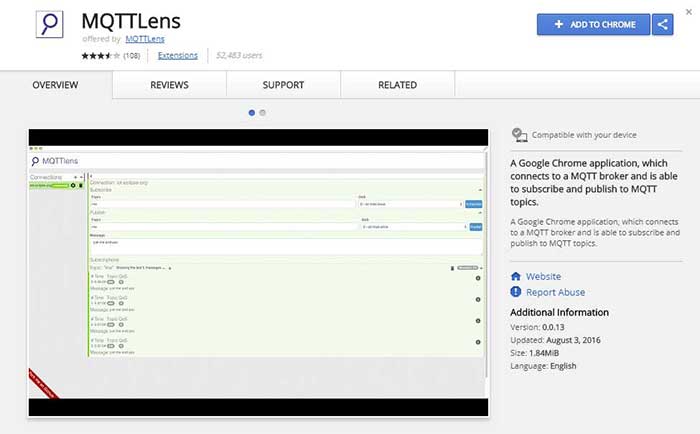
Task: Open the MQTTLens developer link
Action: pyautogui.click(x=145, y=39)
